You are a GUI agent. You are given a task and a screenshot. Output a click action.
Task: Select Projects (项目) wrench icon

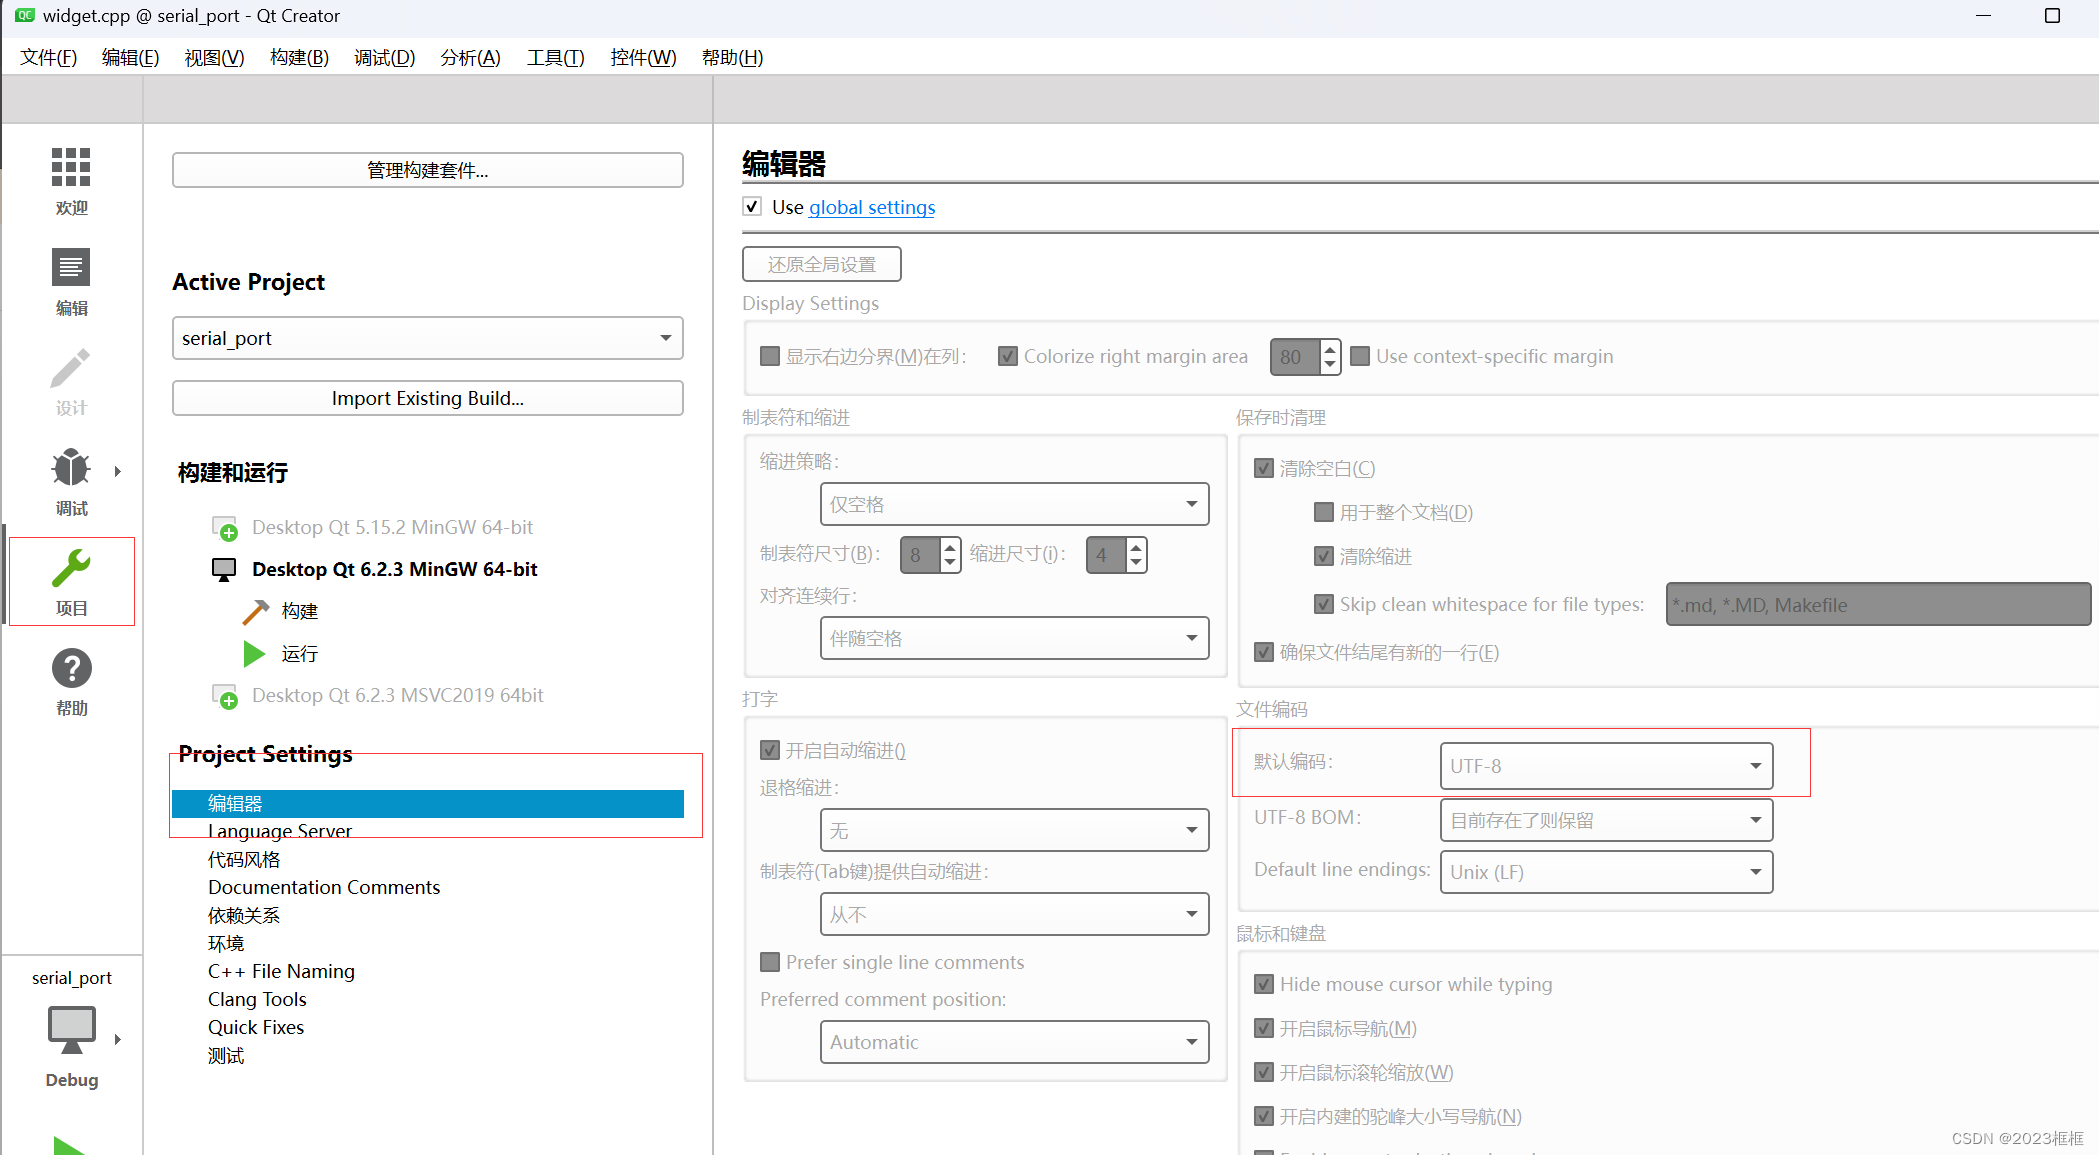tap(71, 569)
